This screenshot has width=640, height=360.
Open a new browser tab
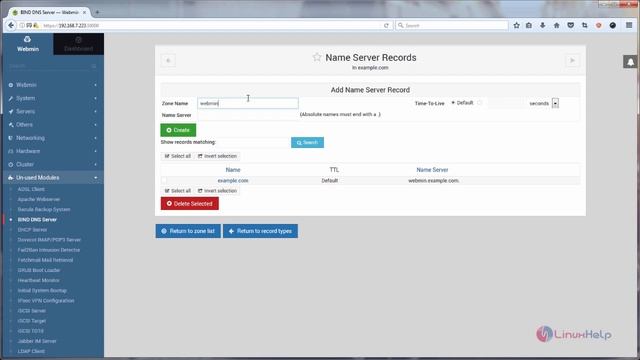[97, 12]
